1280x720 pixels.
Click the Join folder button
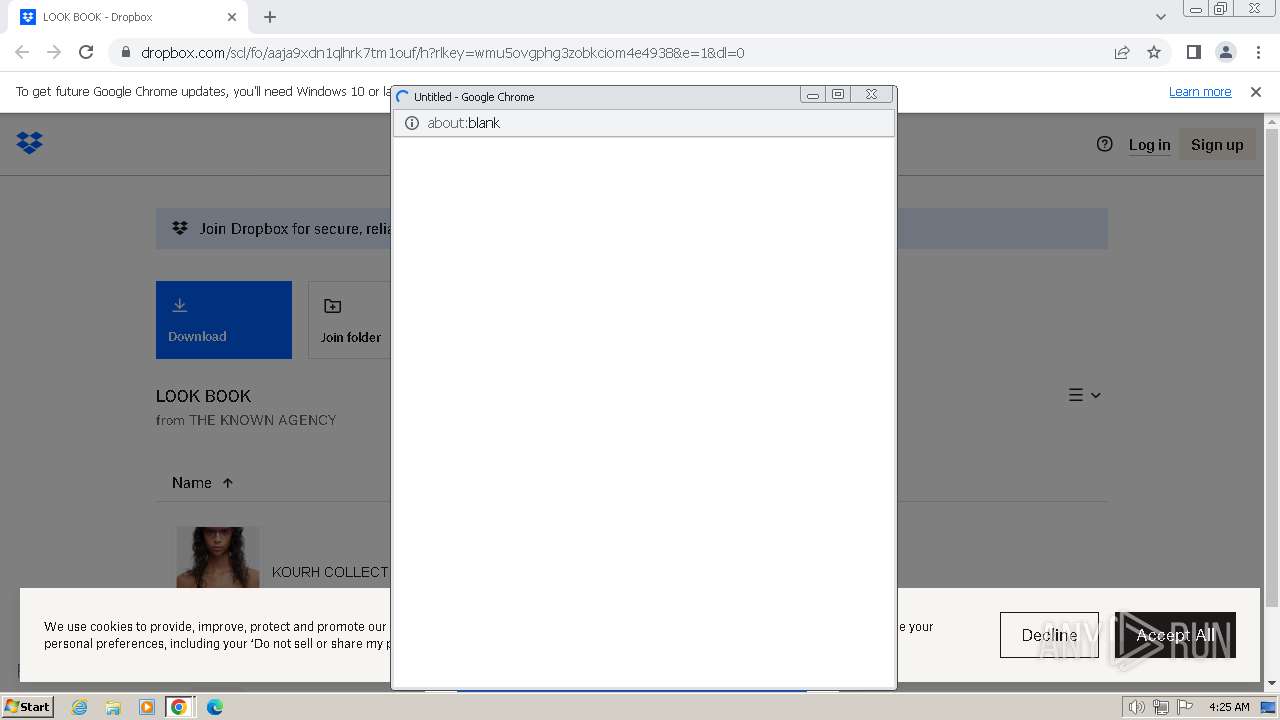349,320
